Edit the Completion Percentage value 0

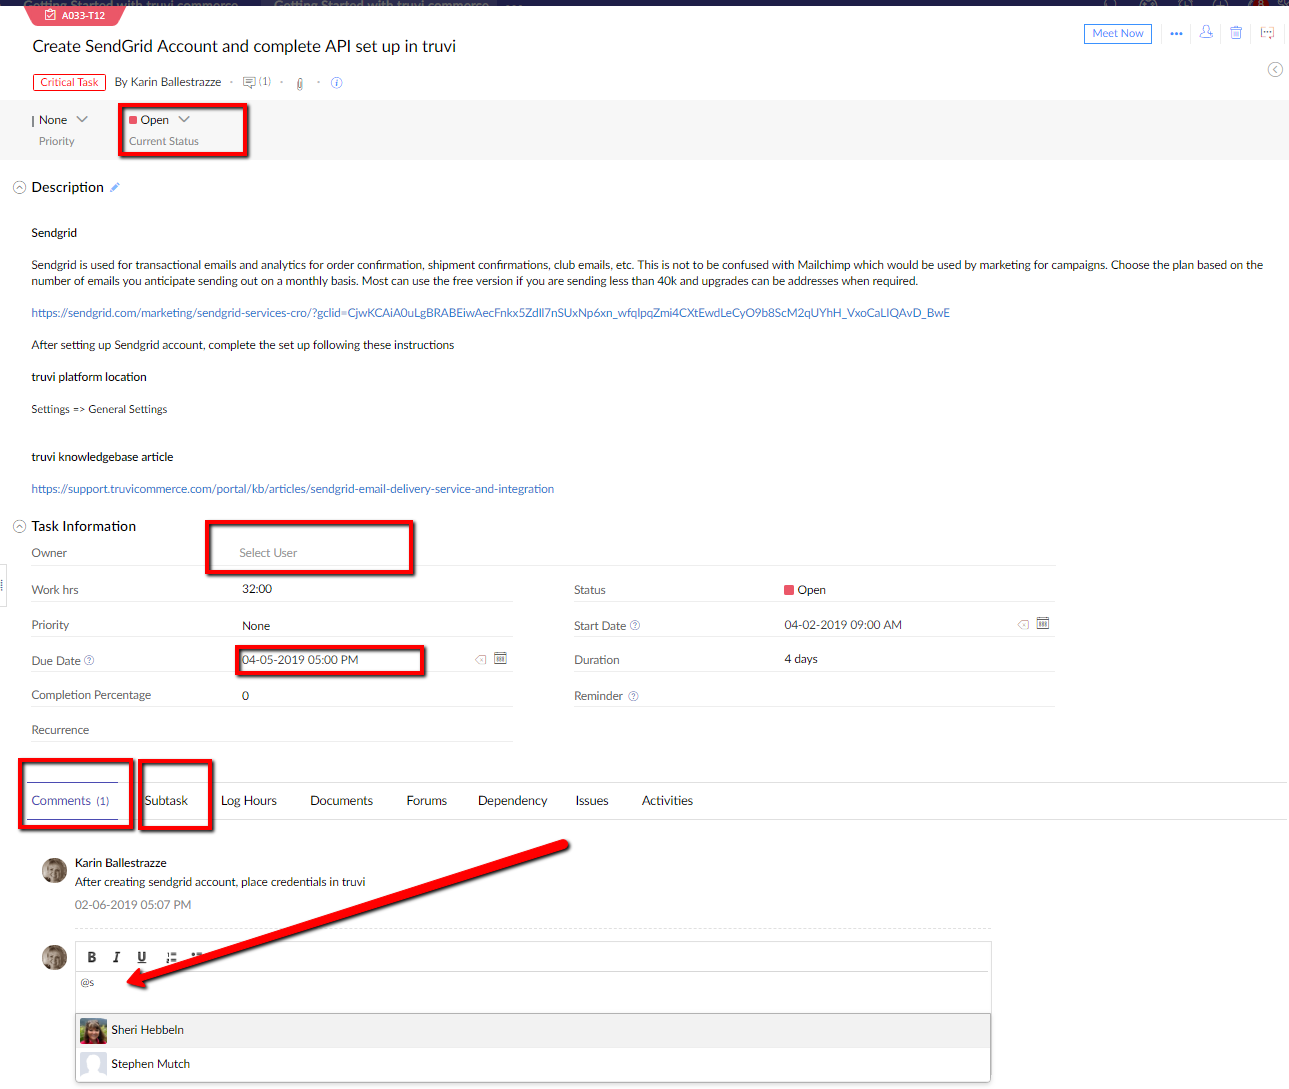(246, 696)
